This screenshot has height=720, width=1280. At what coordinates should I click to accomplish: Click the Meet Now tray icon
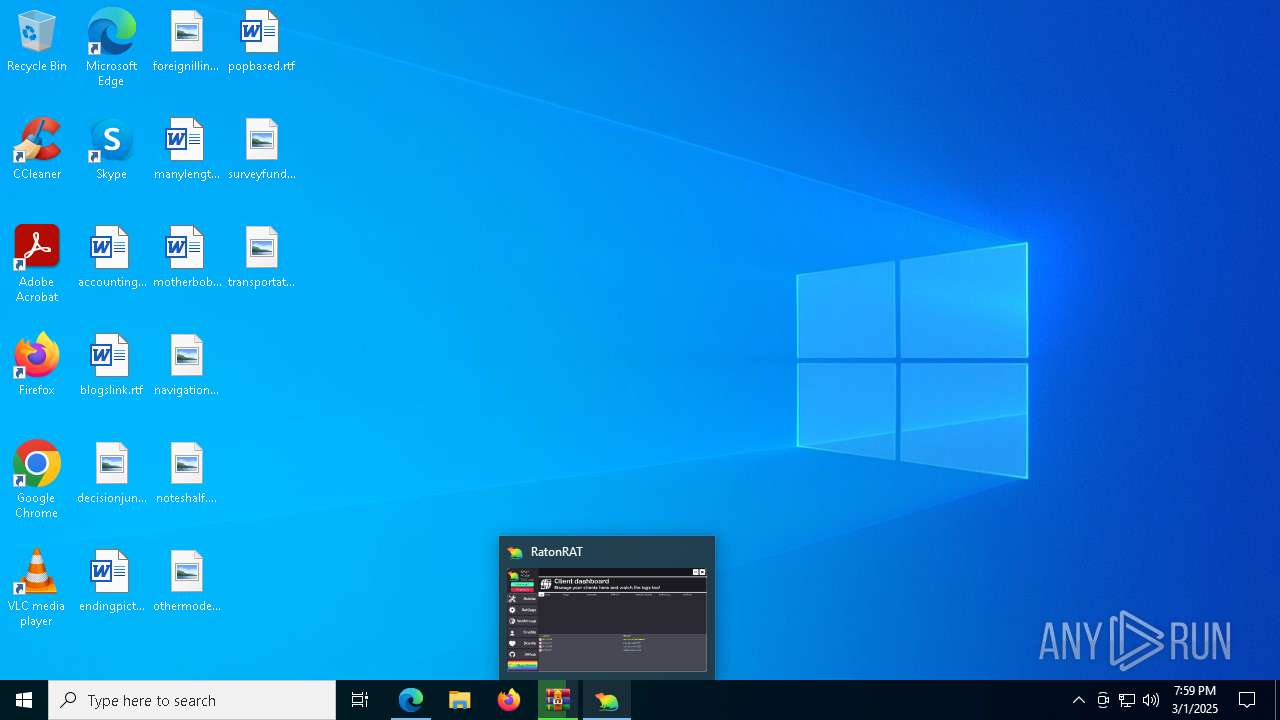click(x=1103, y=700)
